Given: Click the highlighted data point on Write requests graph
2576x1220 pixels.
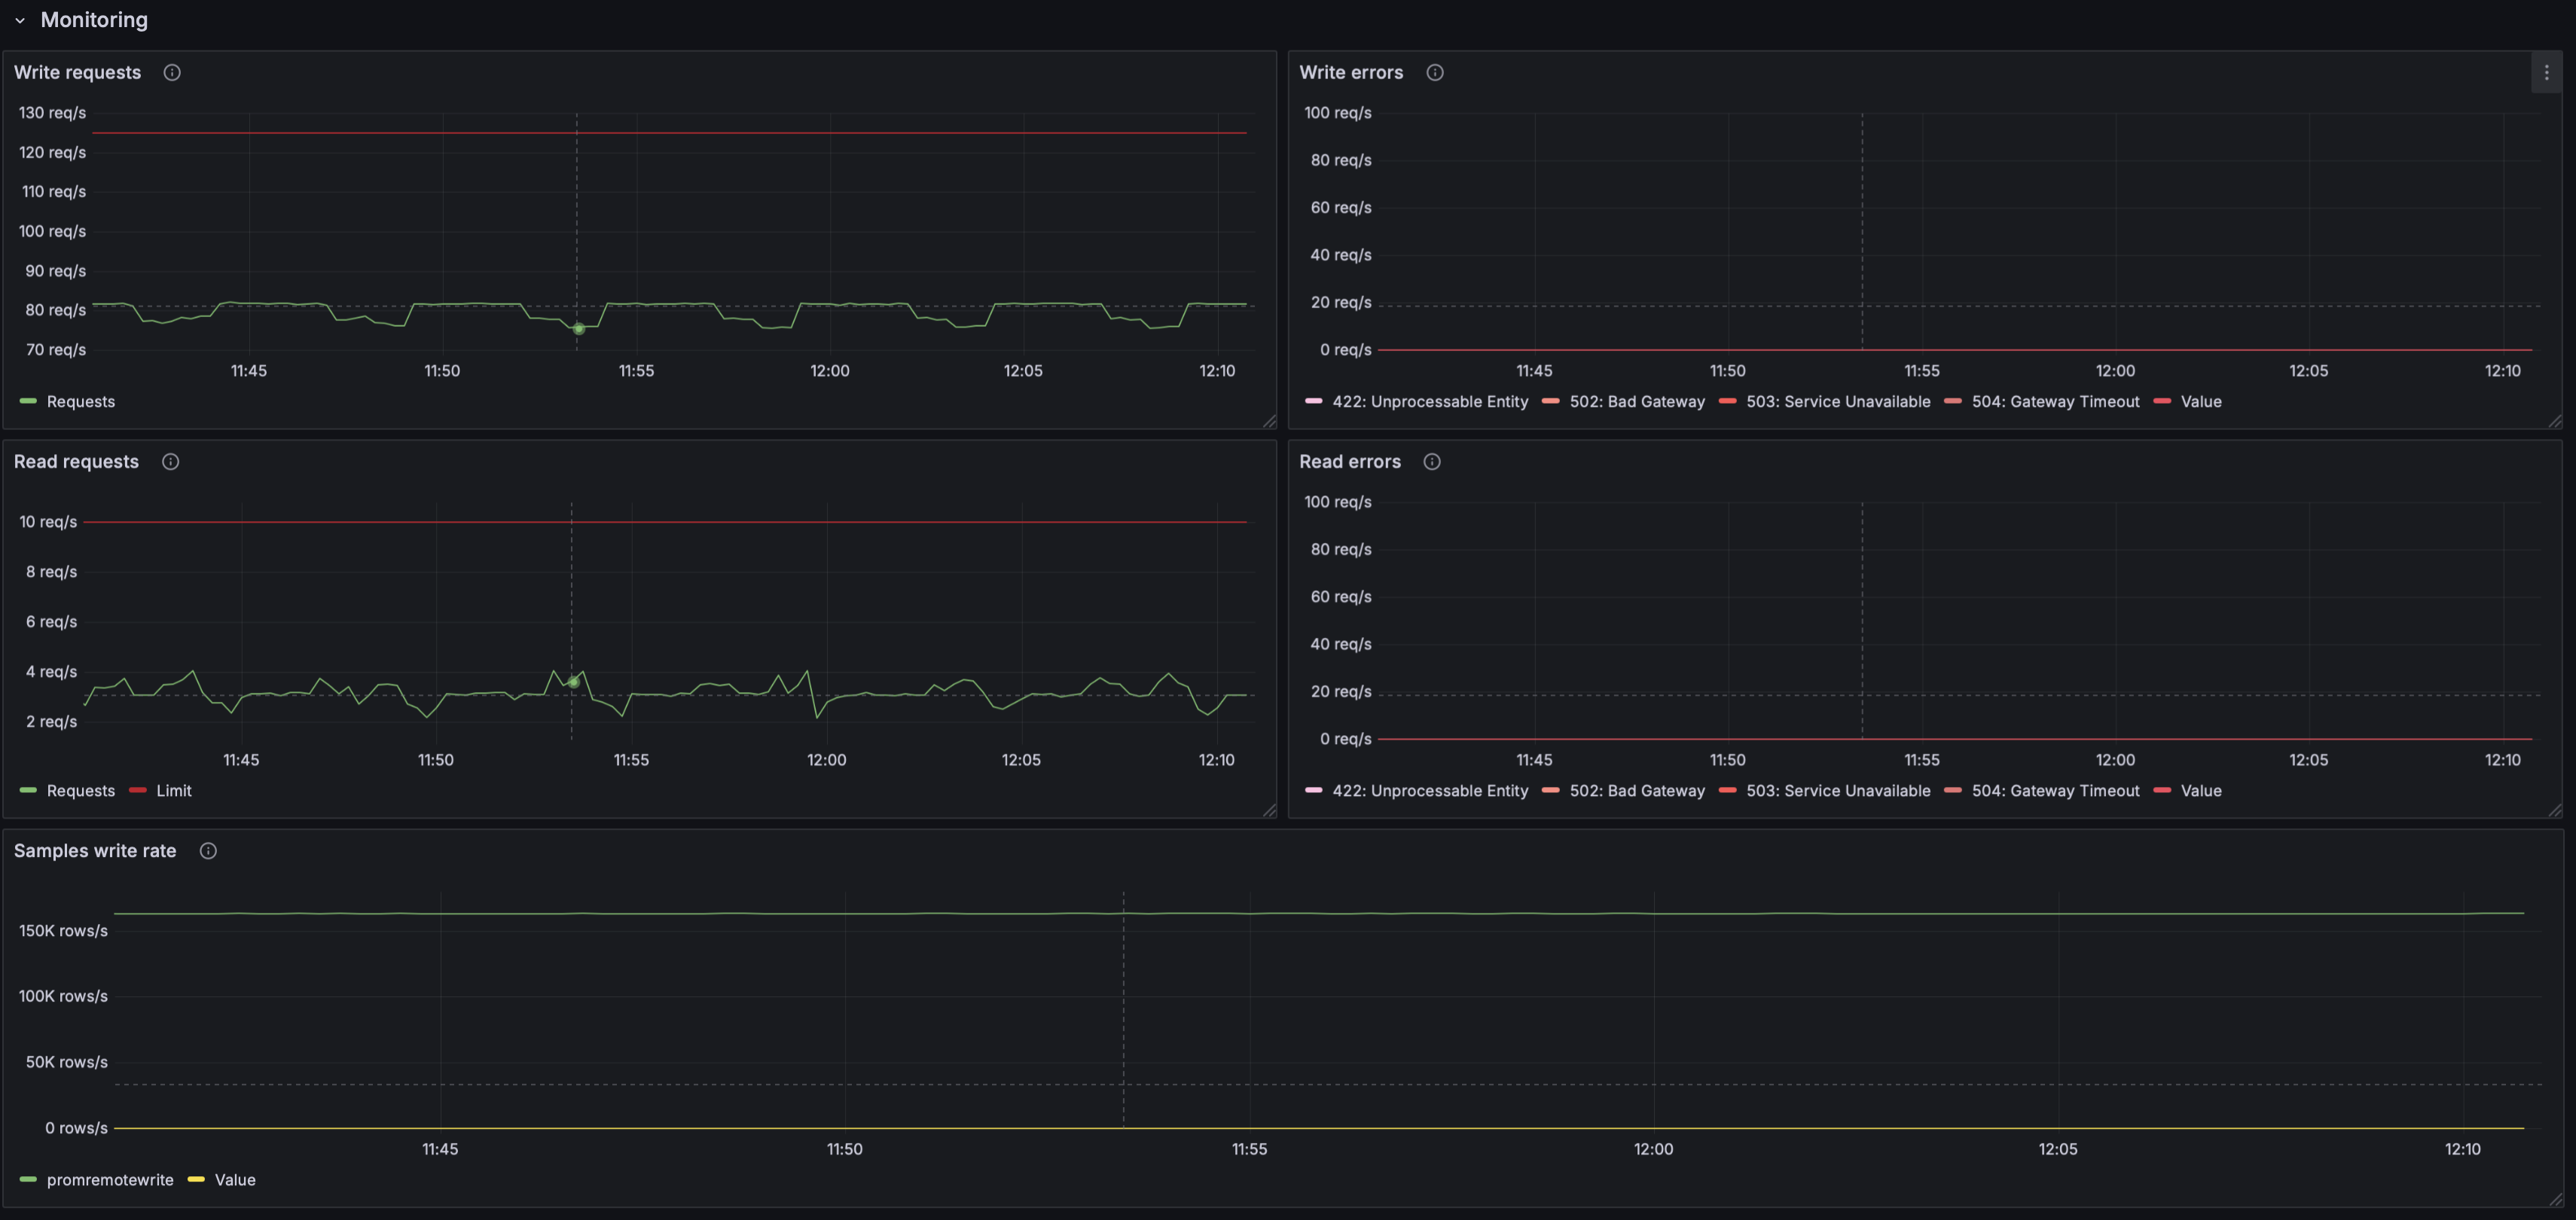Looking at the screenshot, I should pyautogui.click(x=579, y=328).
